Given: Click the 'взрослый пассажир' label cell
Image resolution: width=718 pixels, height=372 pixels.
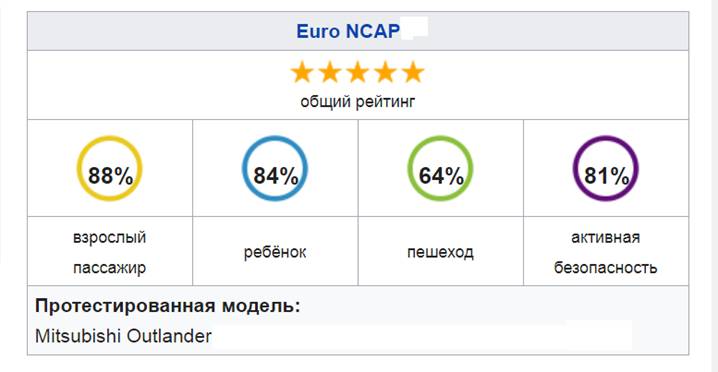Looking at the screenshot, I should 110,251.
